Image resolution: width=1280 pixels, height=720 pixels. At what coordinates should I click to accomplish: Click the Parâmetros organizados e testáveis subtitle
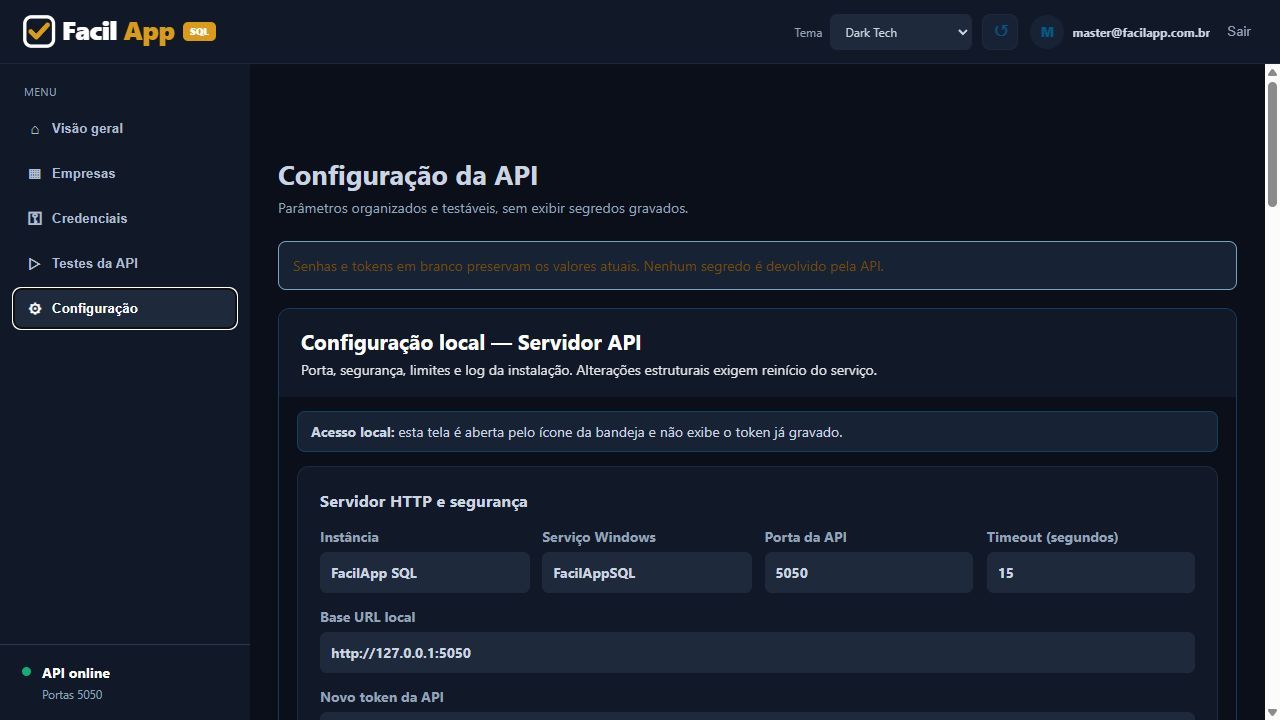coord(483,209)
